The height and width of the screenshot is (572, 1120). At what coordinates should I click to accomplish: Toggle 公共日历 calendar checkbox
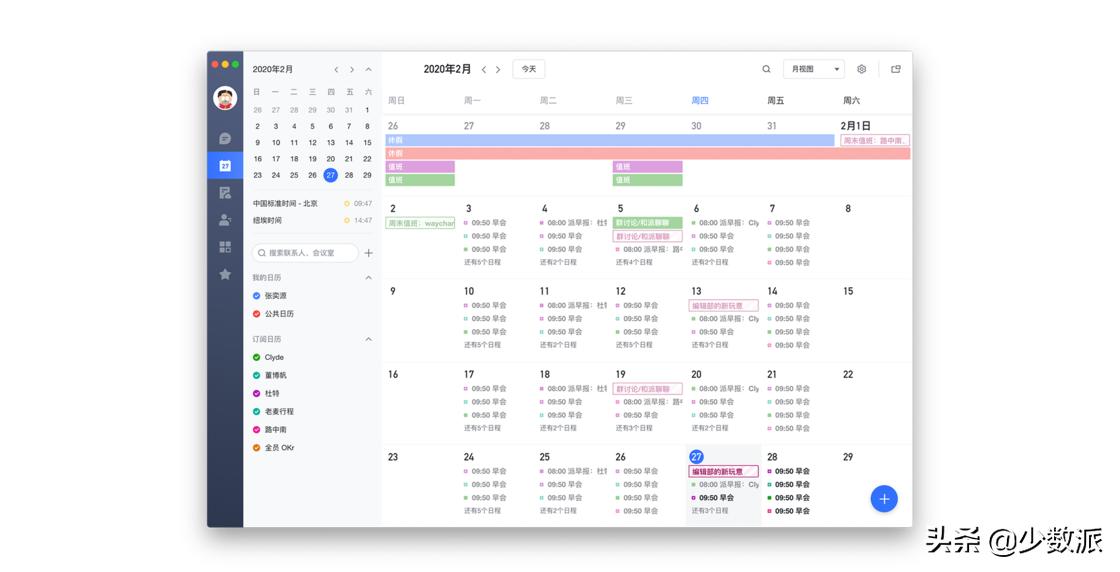[256, 313]
